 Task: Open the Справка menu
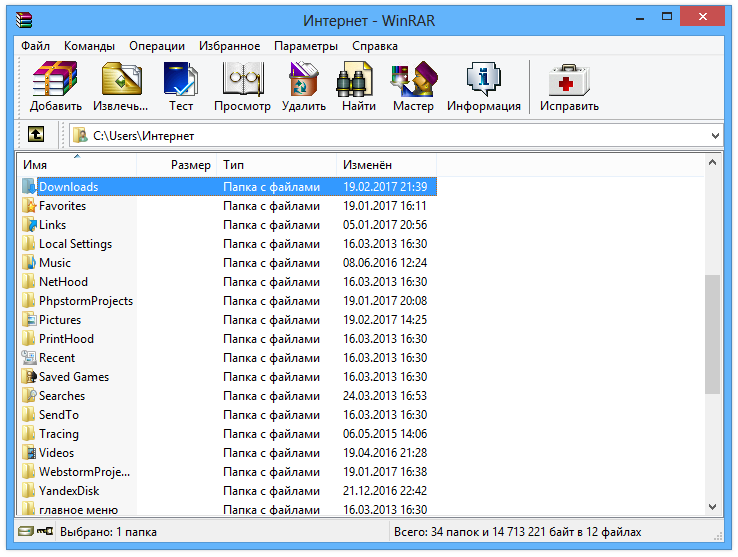pos(375,46)
